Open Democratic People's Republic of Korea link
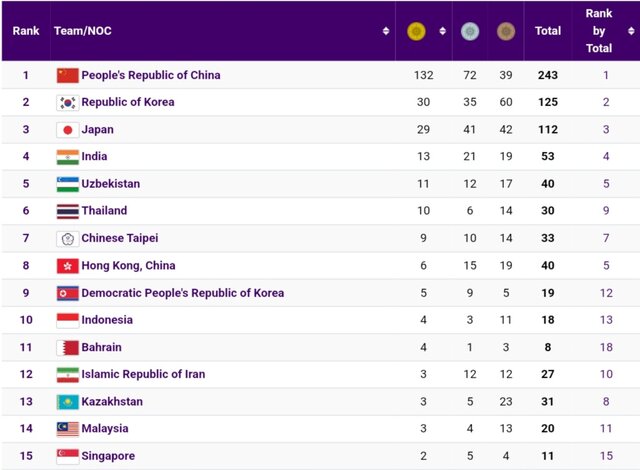The image size is (640, 470). (183, 293)
